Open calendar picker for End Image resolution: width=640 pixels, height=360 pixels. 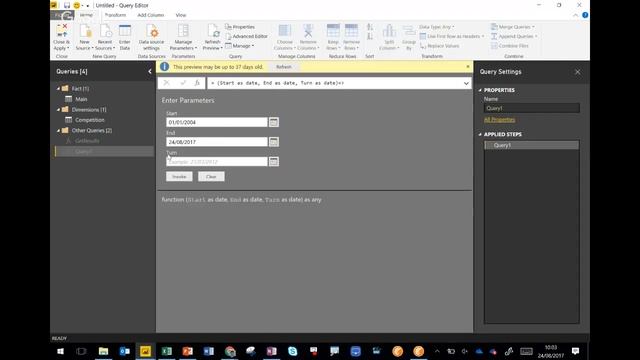[274, 142]
